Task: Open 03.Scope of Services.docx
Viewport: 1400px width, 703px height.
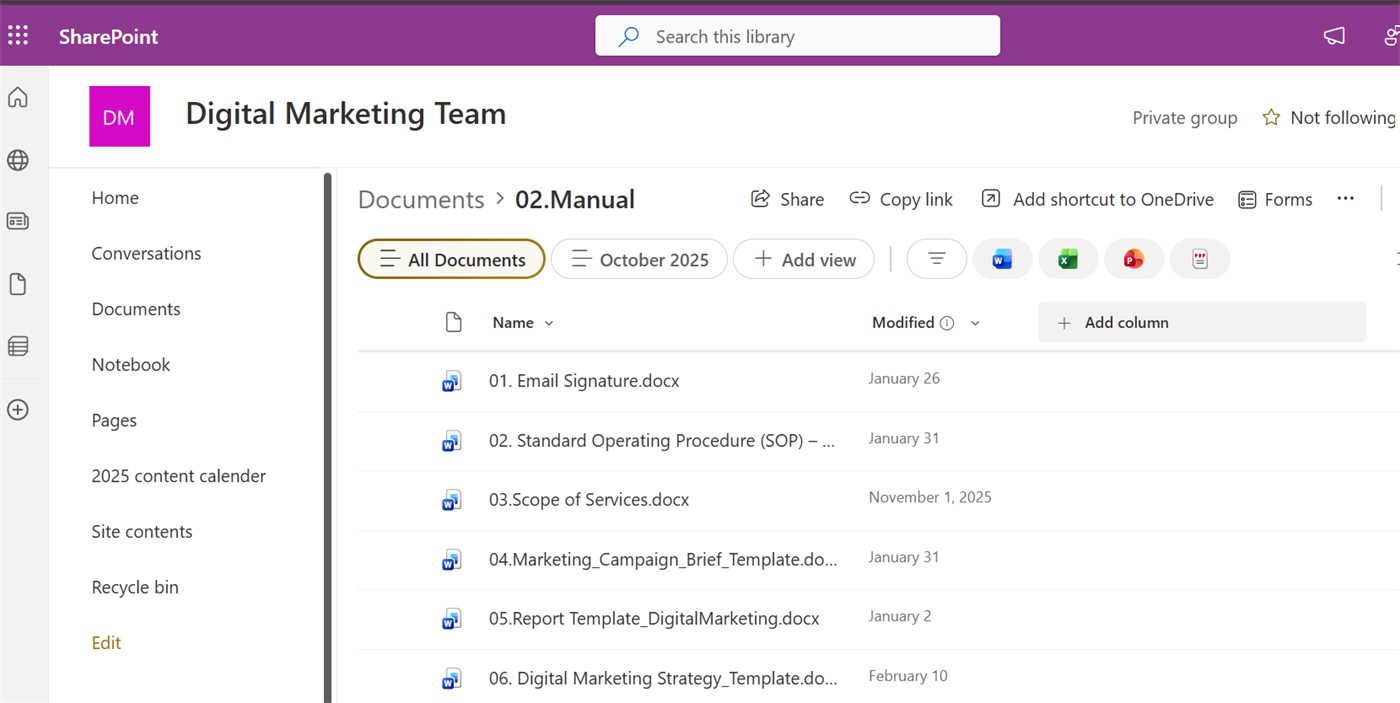Action: (x=589, y=500)
